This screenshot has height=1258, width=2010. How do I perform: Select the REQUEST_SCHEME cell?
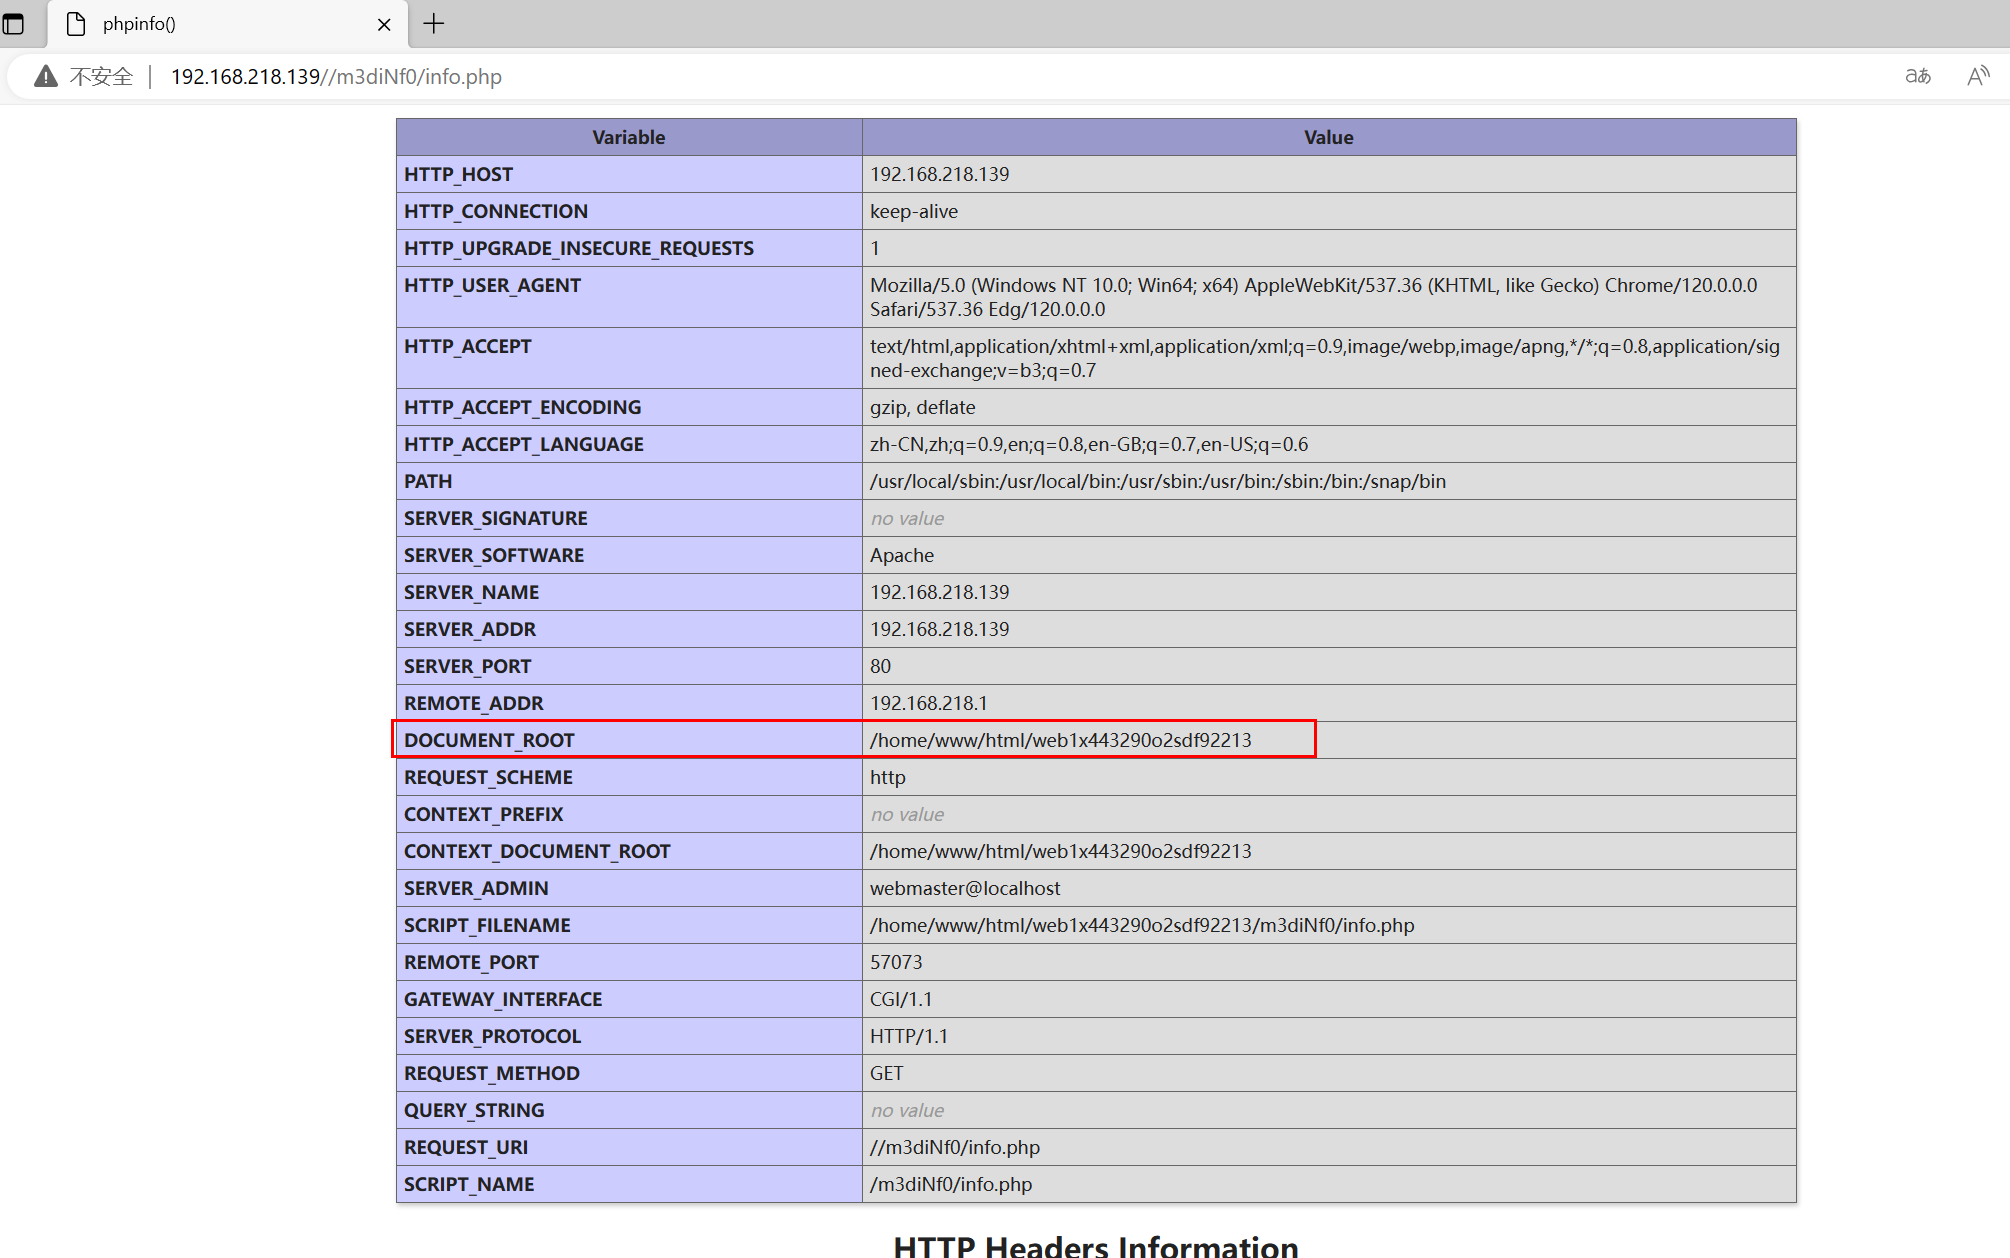point(629,777)
